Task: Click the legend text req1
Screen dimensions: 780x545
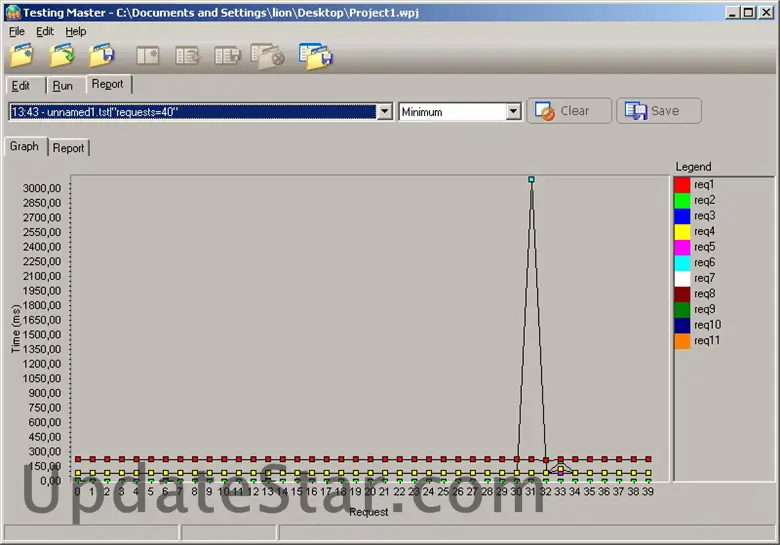Action: (x=704, y=184)
